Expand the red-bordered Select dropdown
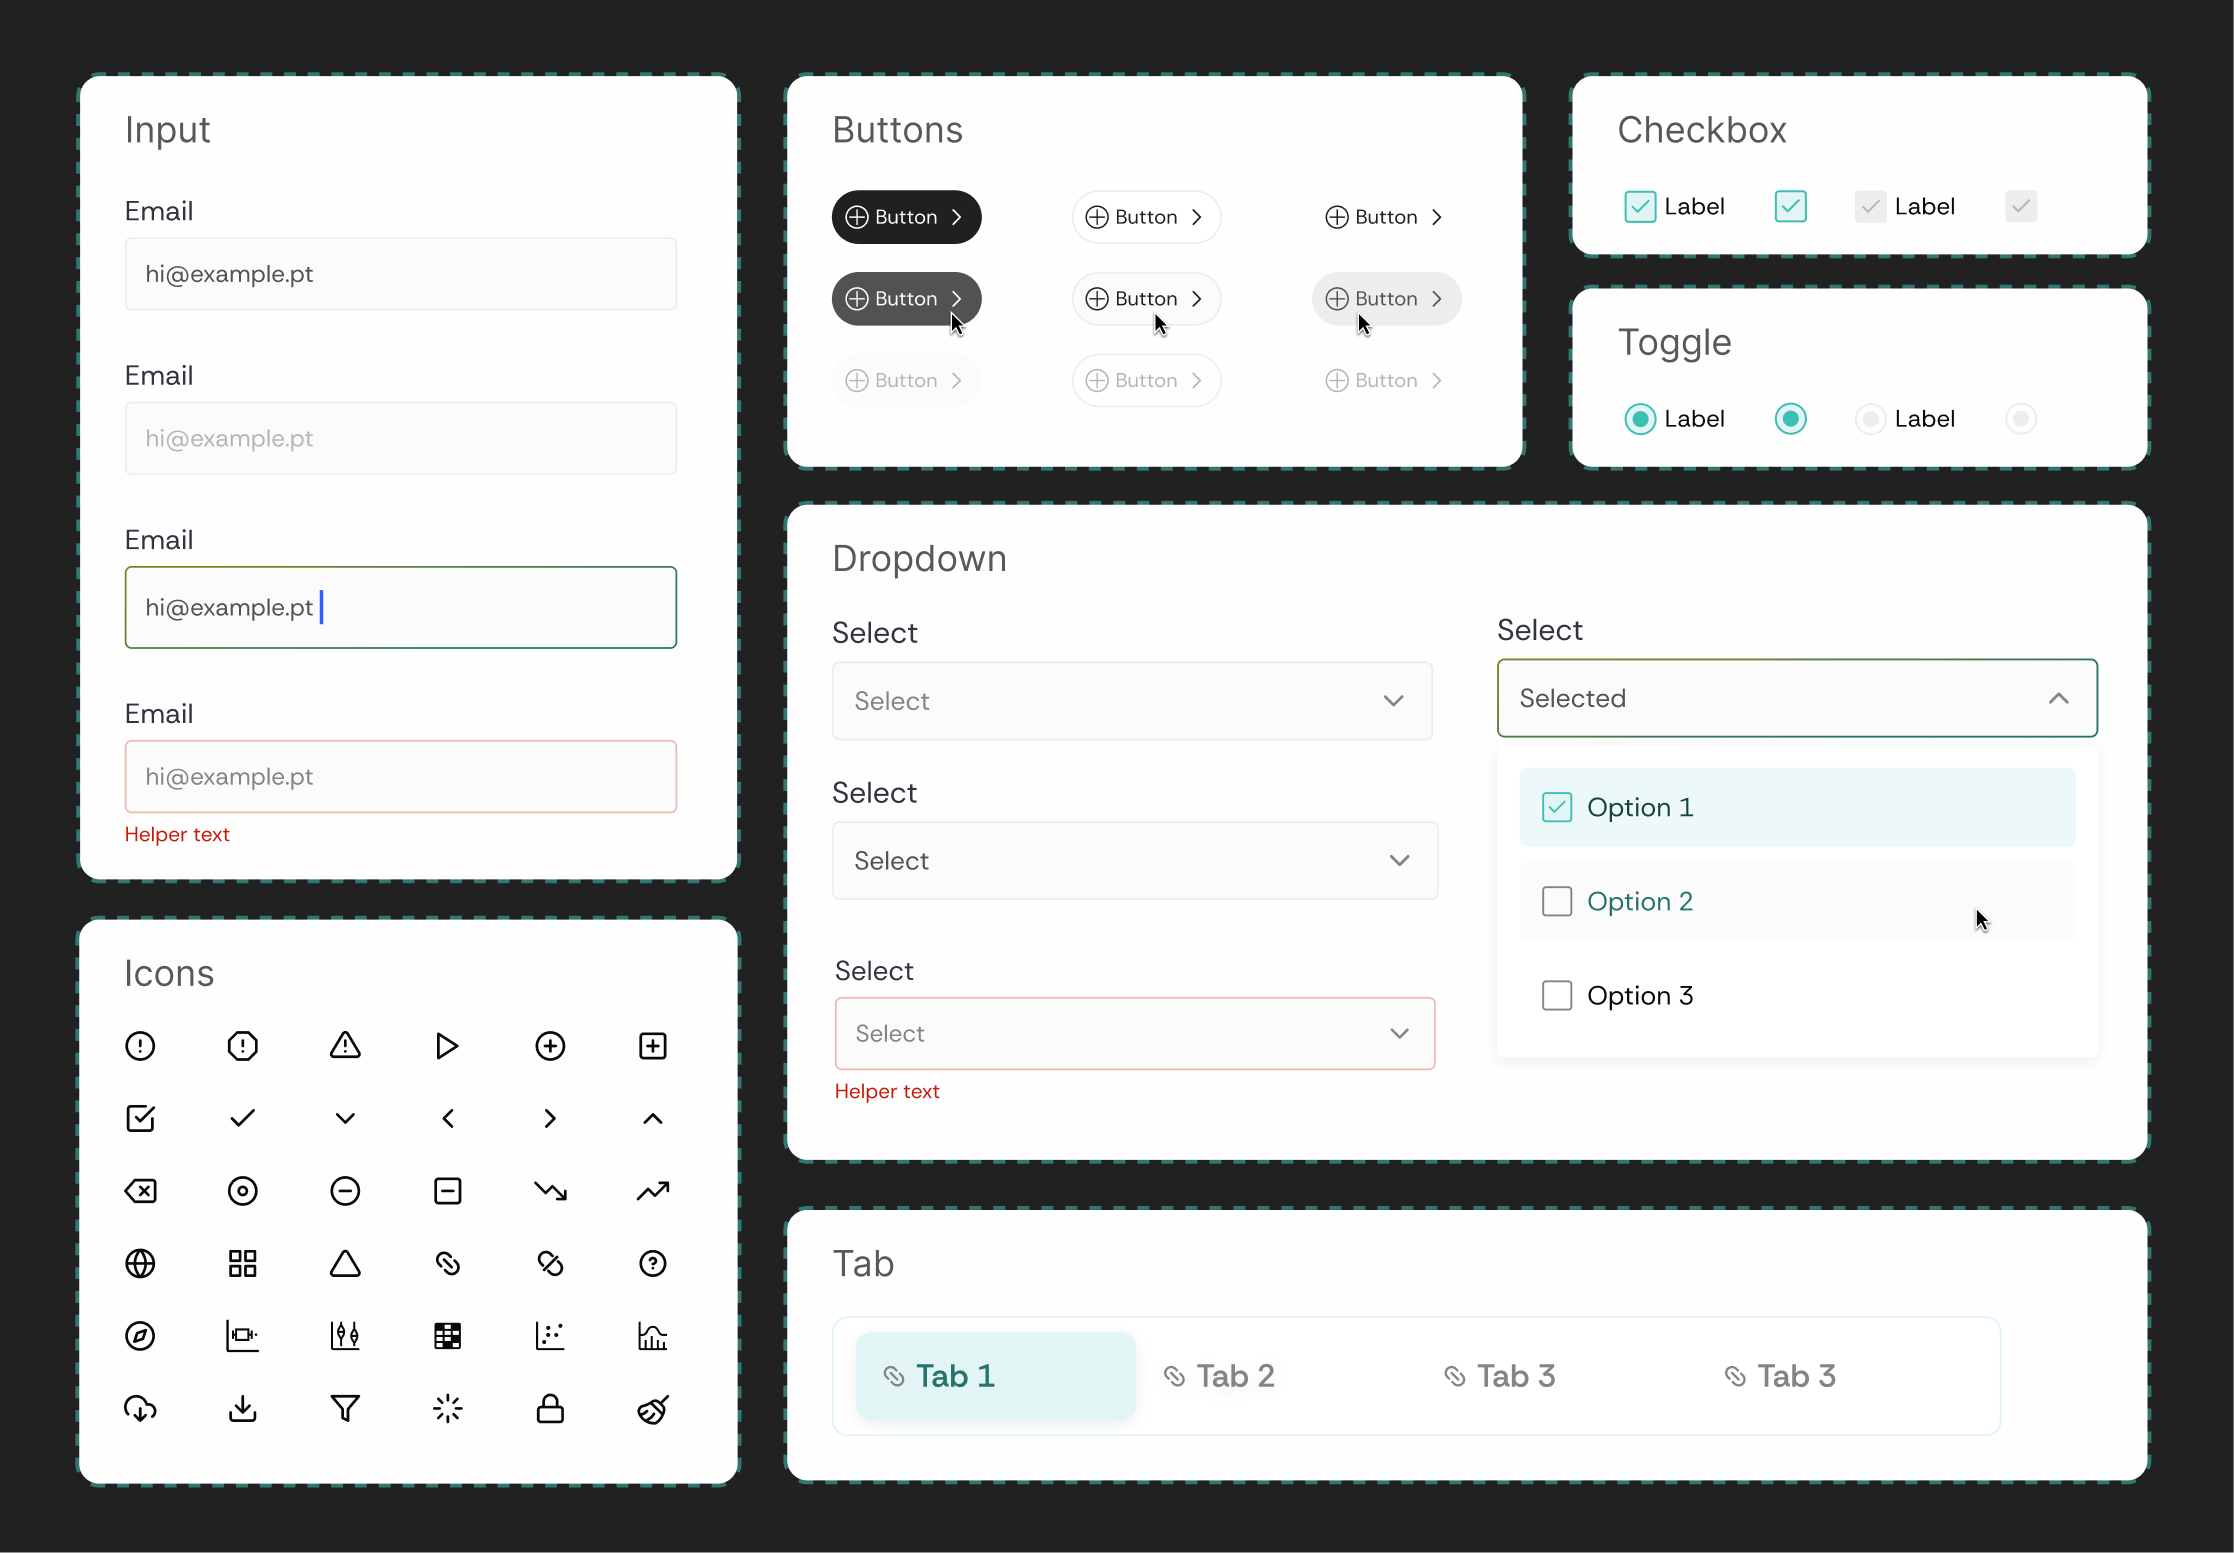The image size is (2234, 1553). pos(1134,1034)
